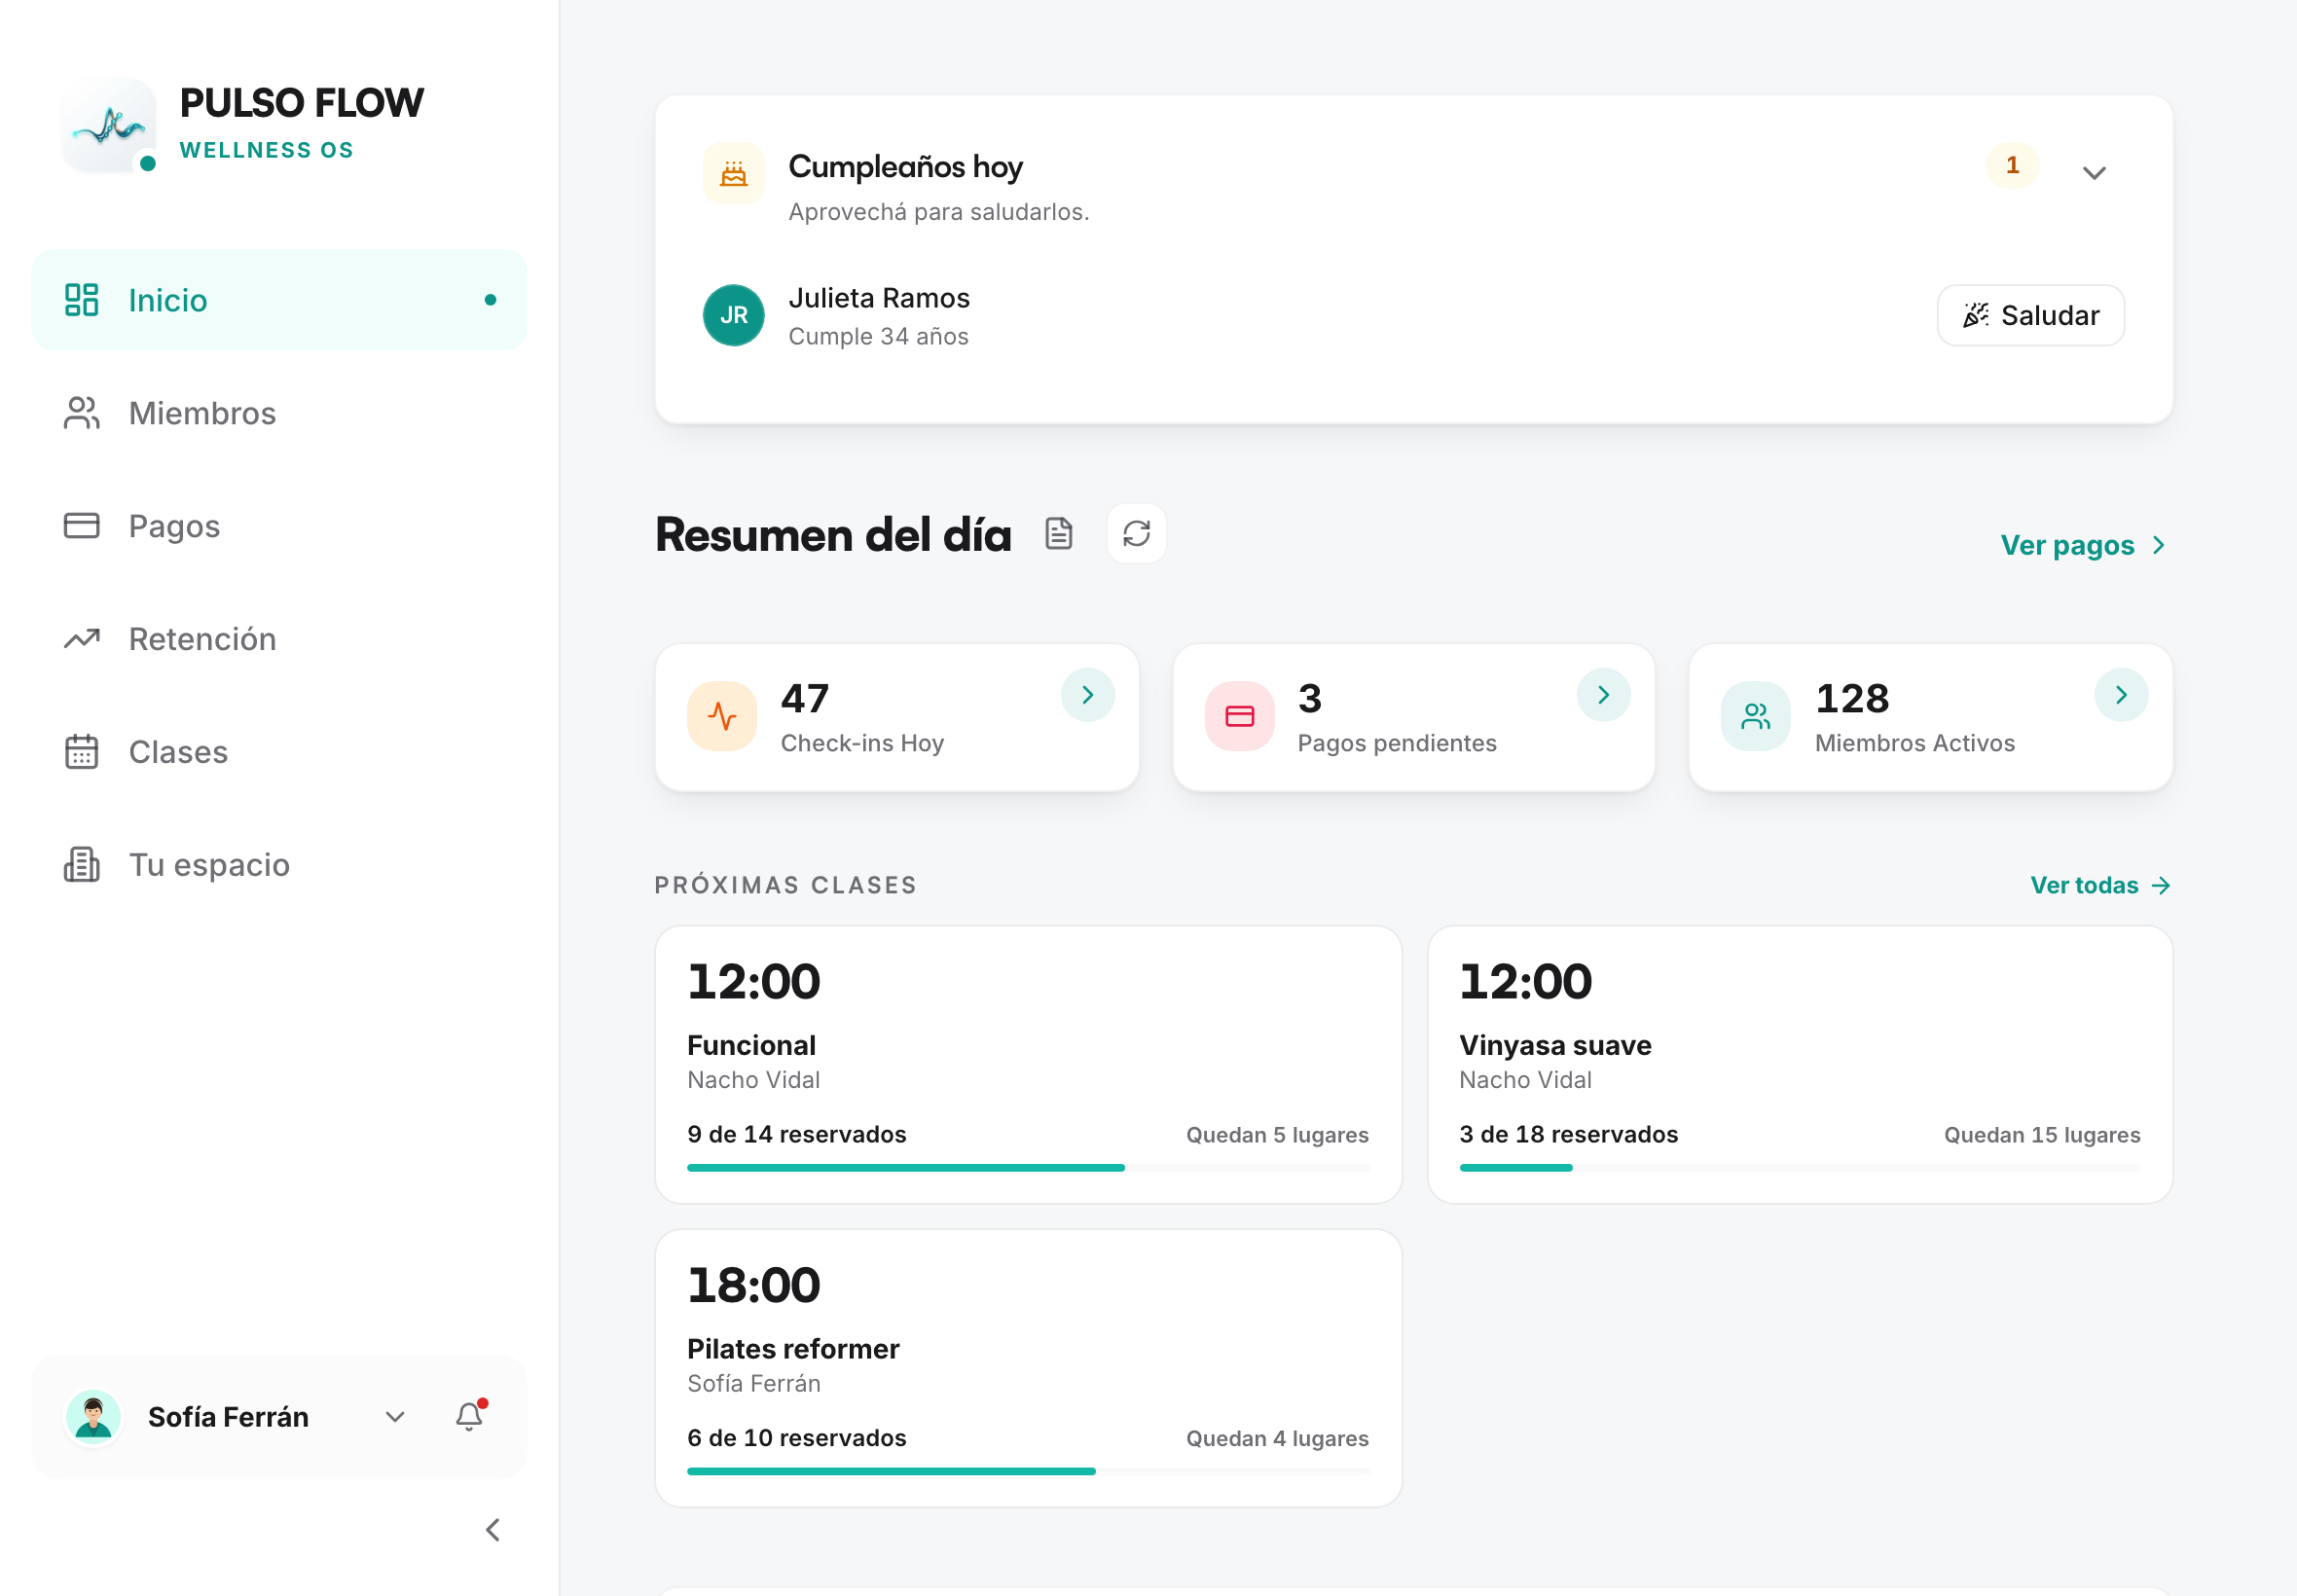Follow the Ver pagos link

point(2083,545)
